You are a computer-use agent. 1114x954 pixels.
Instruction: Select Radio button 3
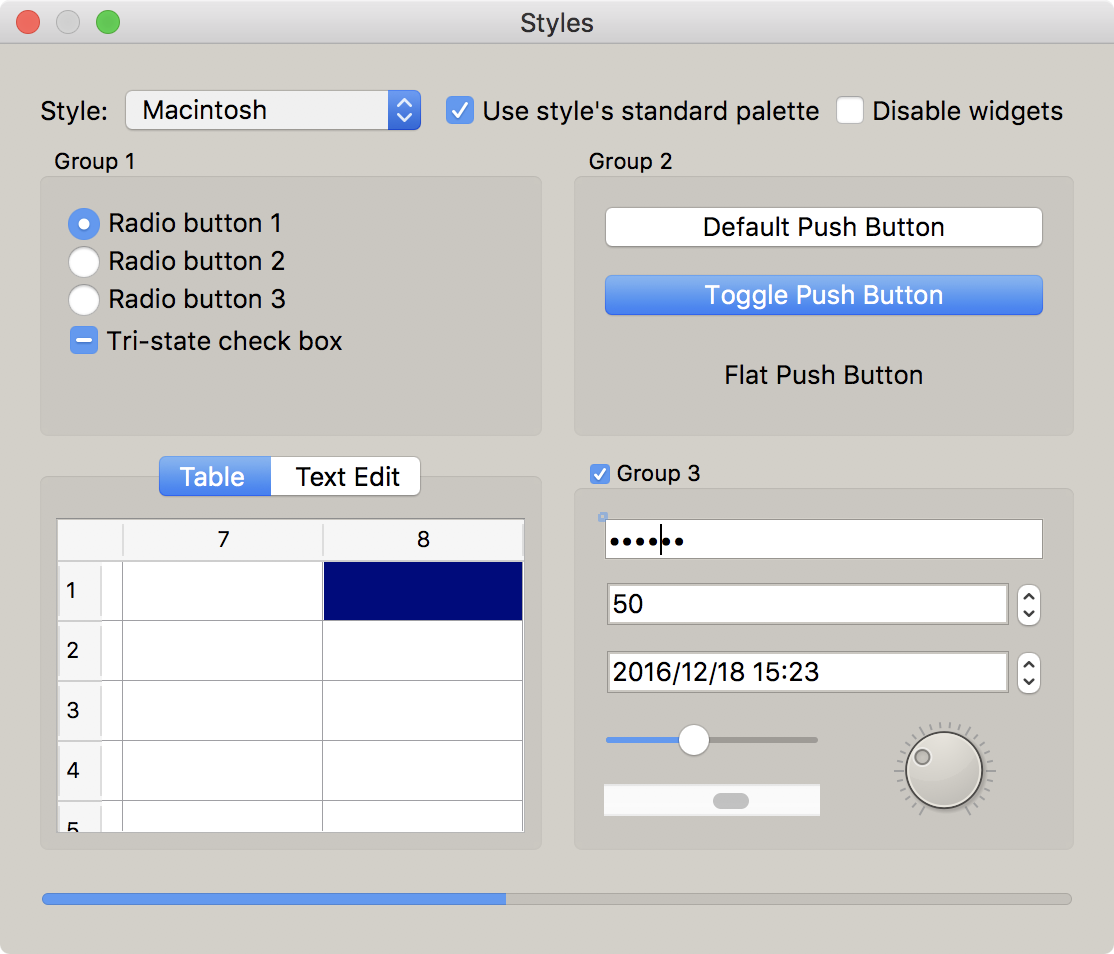pos(84,299)
